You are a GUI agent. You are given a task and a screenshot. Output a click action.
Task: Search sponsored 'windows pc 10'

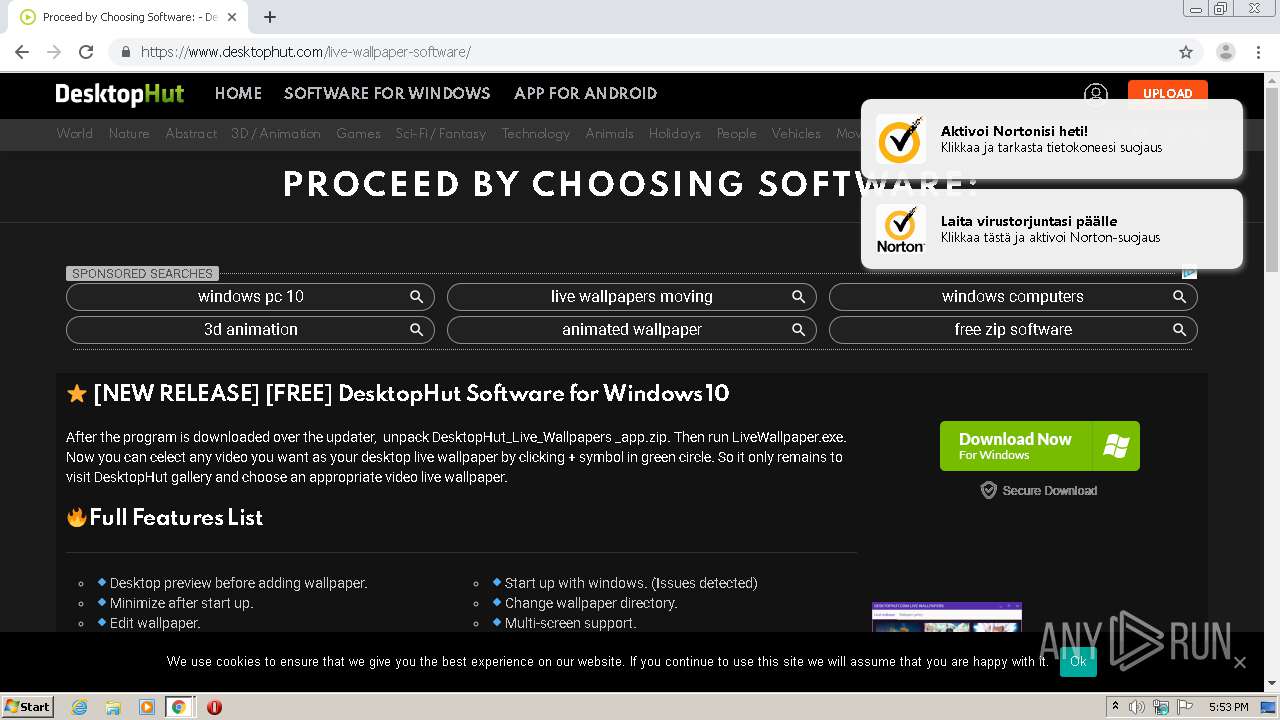pyautogui.click(x=250, y=297)
